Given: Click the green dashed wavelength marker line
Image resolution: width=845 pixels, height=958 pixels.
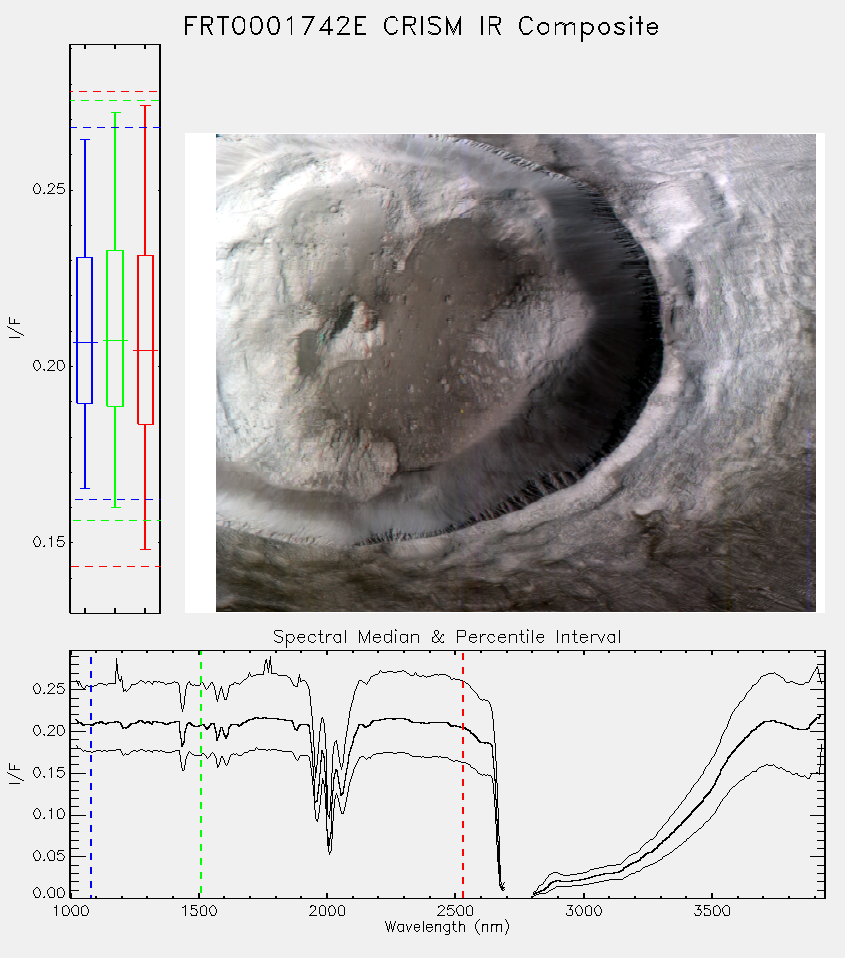Looking at the screenshot, I should pyautogui.click(x=201, y=774).
